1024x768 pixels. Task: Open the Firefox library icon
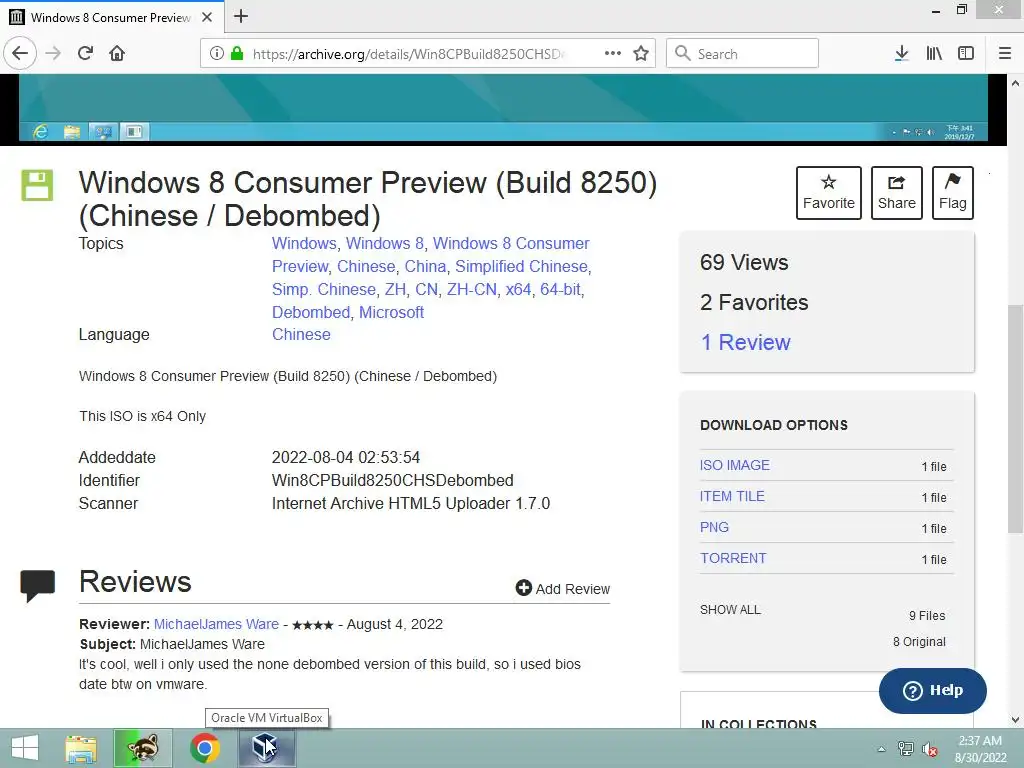pos(934,54)
